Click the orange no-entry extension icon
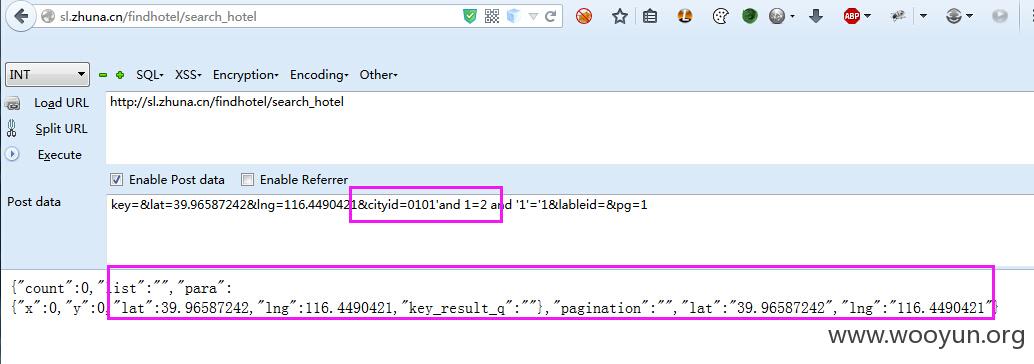 (584, 16)
